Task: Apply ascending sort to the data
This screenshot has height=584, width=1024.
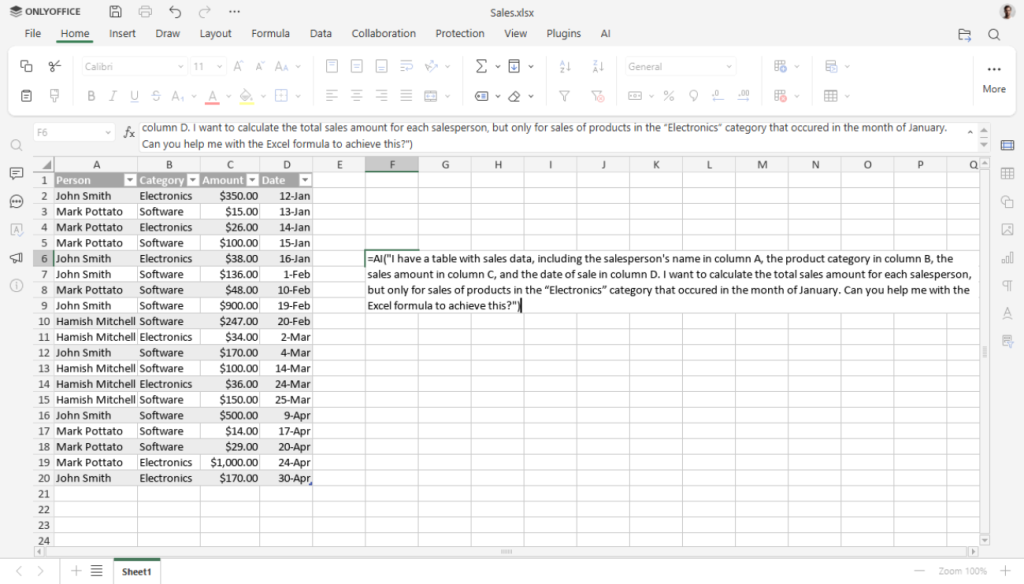Action: point(563,66)
